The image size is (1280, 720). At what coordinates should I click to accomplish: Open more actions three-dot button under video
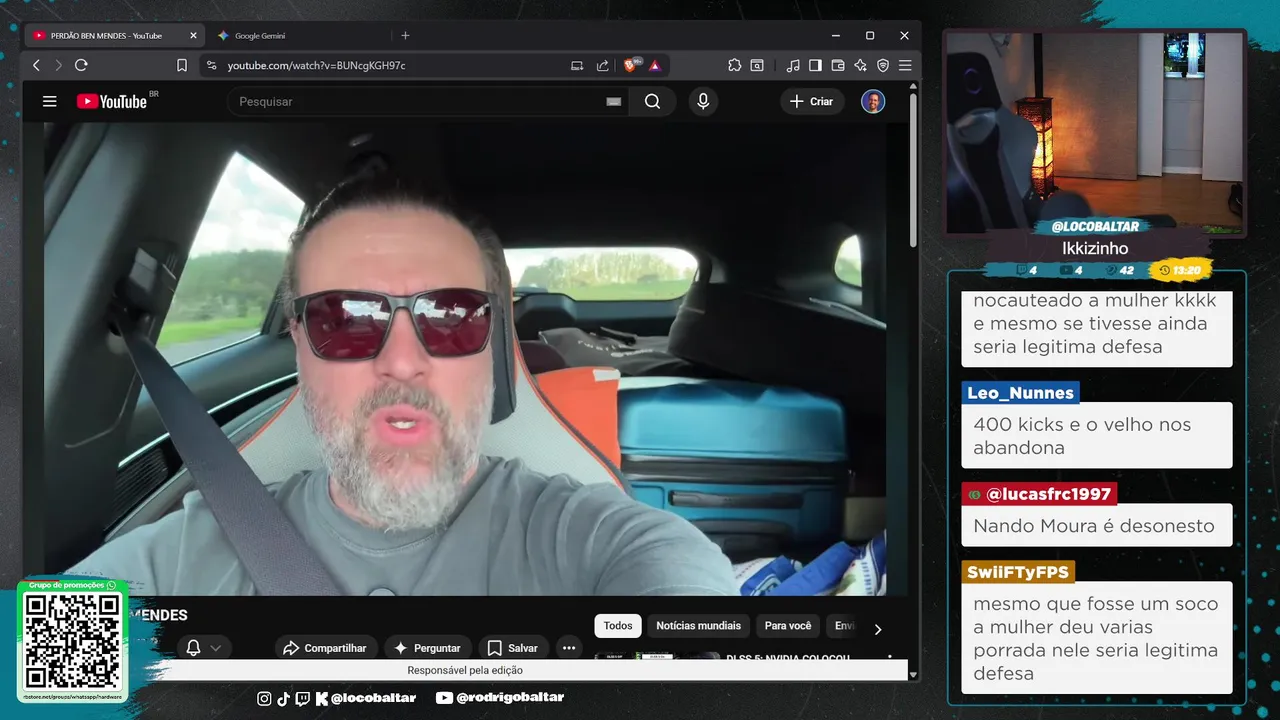pos(569,648)
